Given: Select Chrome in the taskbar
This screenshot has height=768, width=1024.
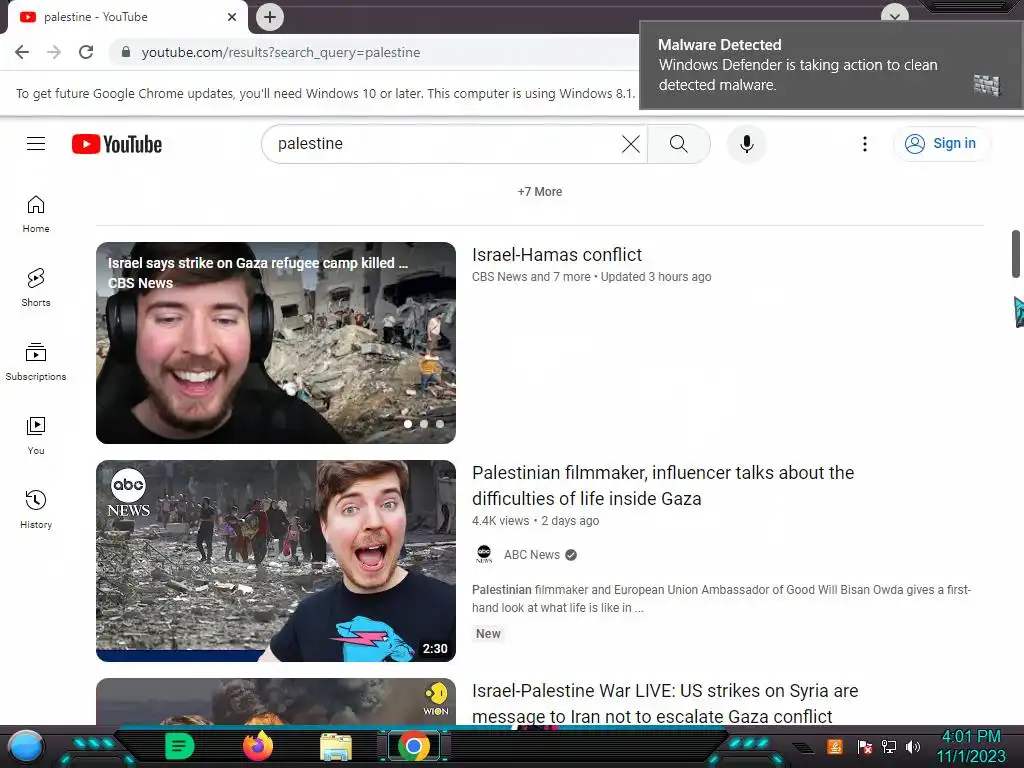Looking at the screenshot, I should [414, 746].
